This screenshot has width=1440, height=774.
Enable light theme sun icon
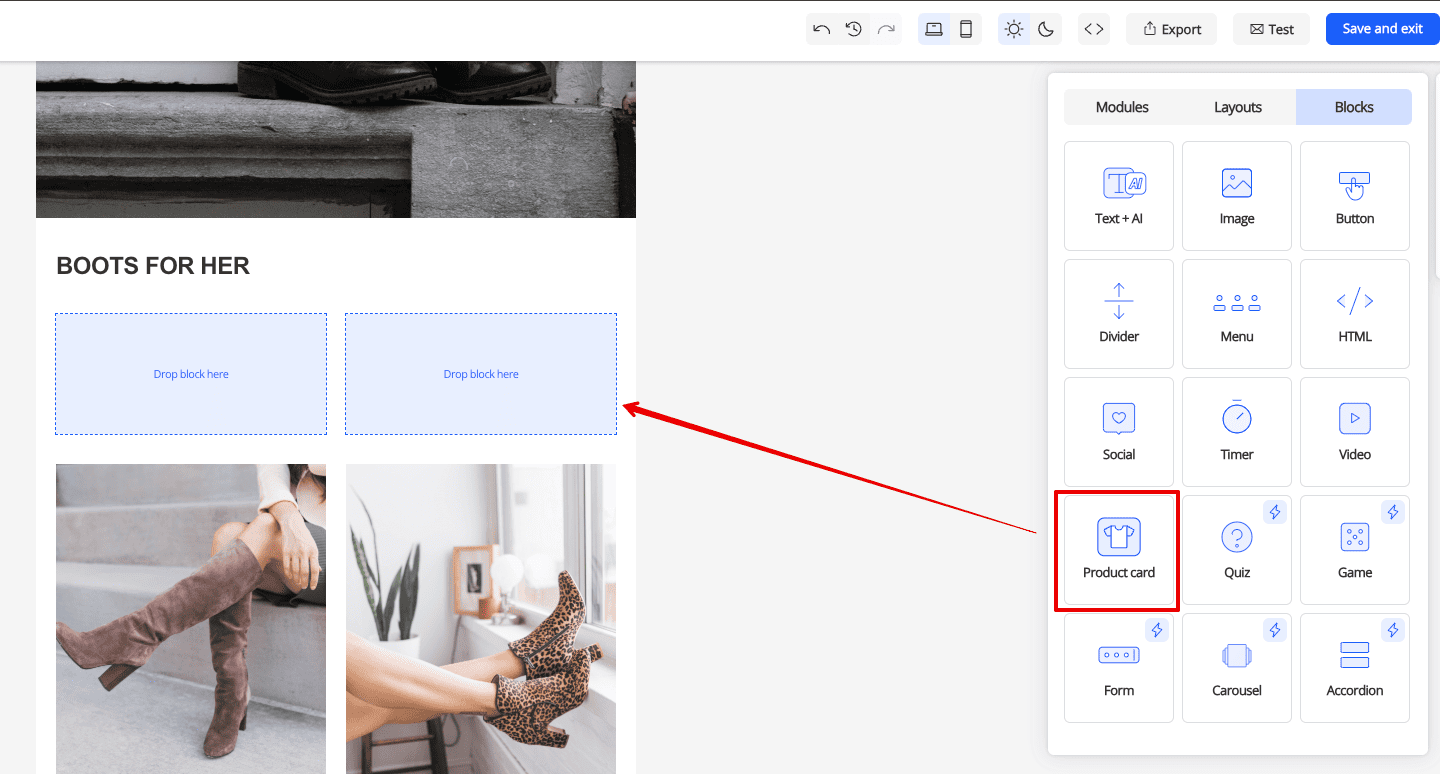(x=1014, y=29)
